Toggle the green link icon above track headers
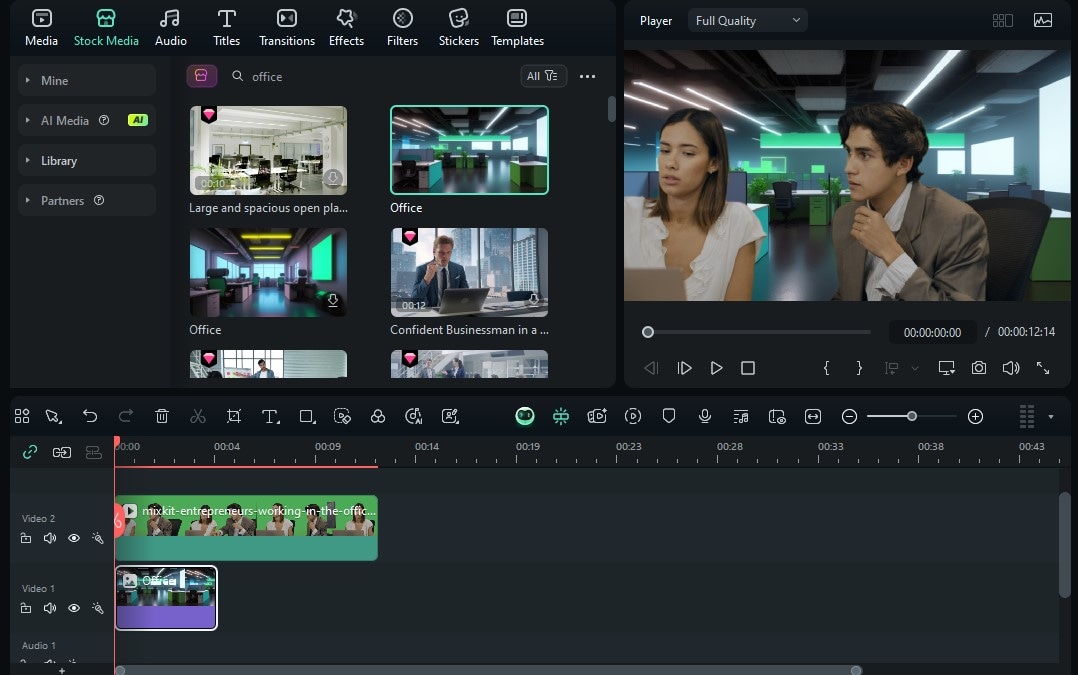The width and height of the screenshot is (1078, 675). tap(30, 452)
